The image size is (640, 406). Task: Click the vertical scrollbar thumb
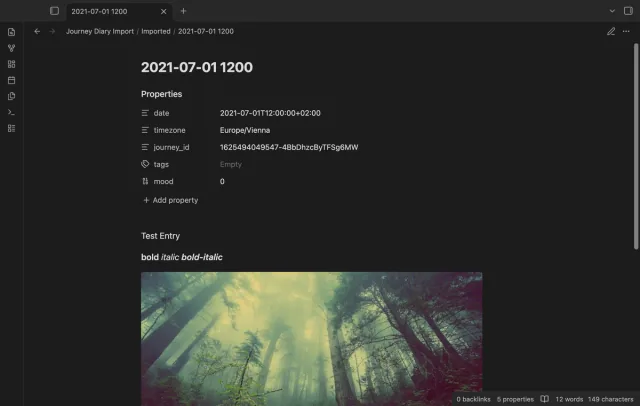click(636, 146)
